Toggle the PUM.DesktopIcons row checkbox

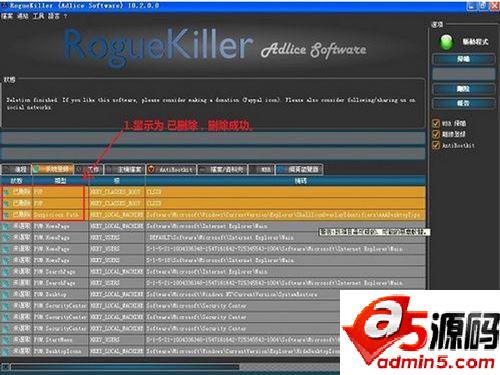tap(6, 351)
